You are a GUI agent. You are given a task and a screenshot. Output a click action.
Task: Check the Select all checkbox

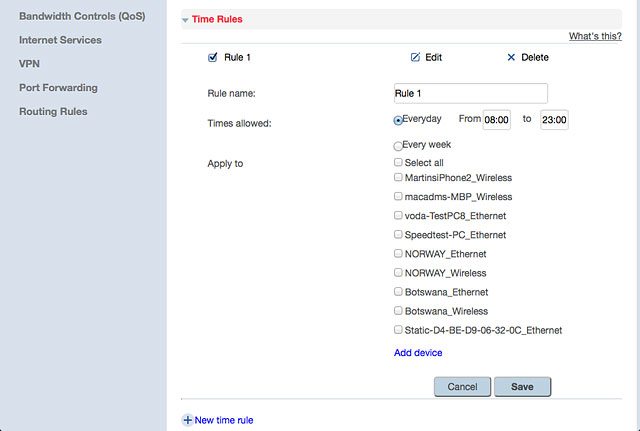pyautogui.click(x=398, y=162)
